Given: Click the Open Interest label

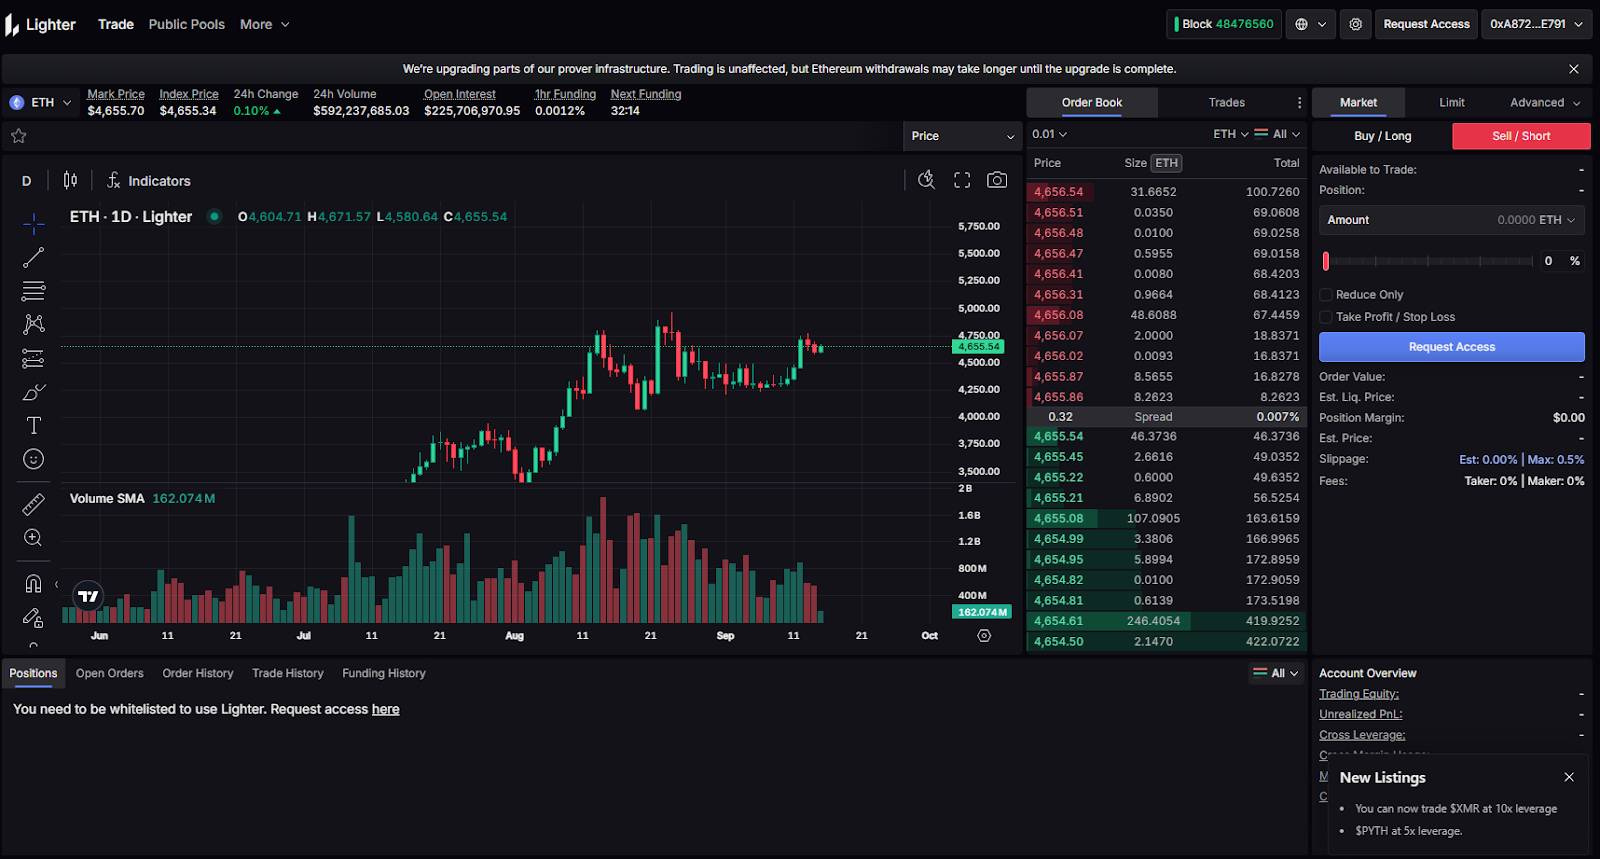Looking at the screenshot, I should (460, 94).
